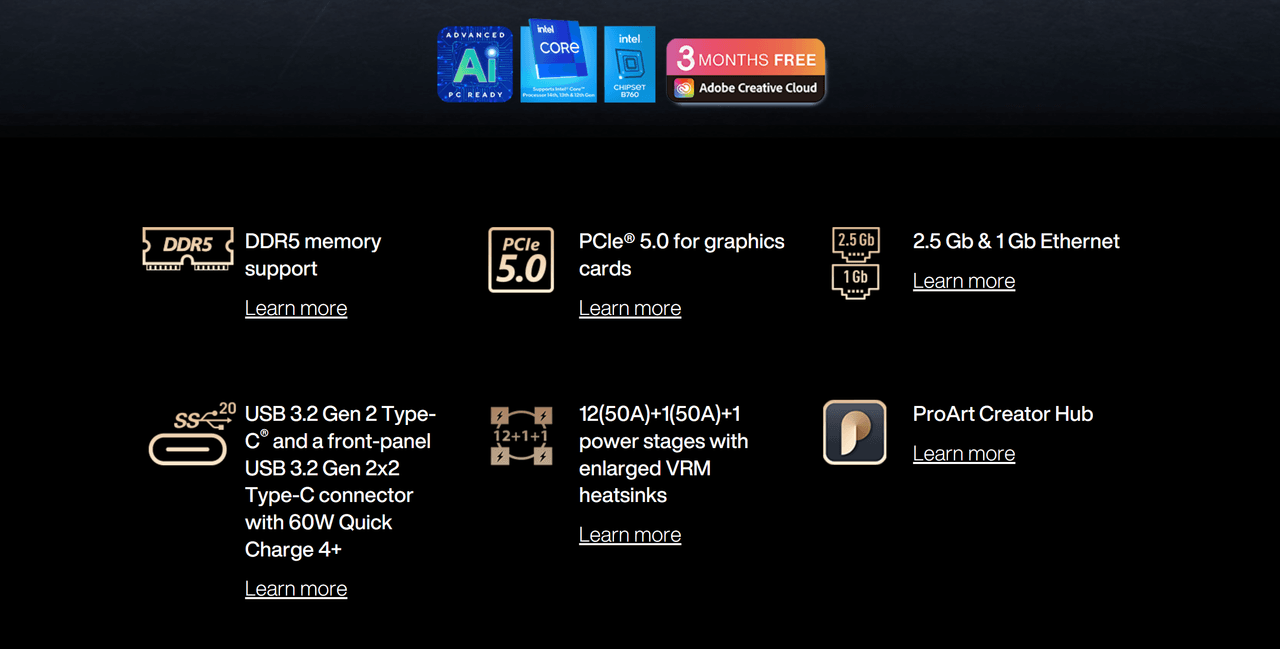Open Learn more below 2.5 Gb Ethernet
This screenshot has width=1280, height=649.
[964, 281]
